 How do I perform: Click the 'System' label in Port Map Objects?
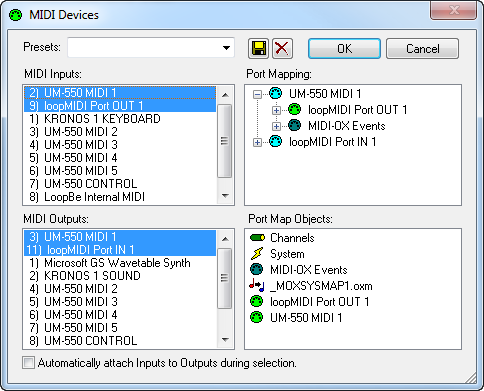pyautogui.click(x=287, y=254)
